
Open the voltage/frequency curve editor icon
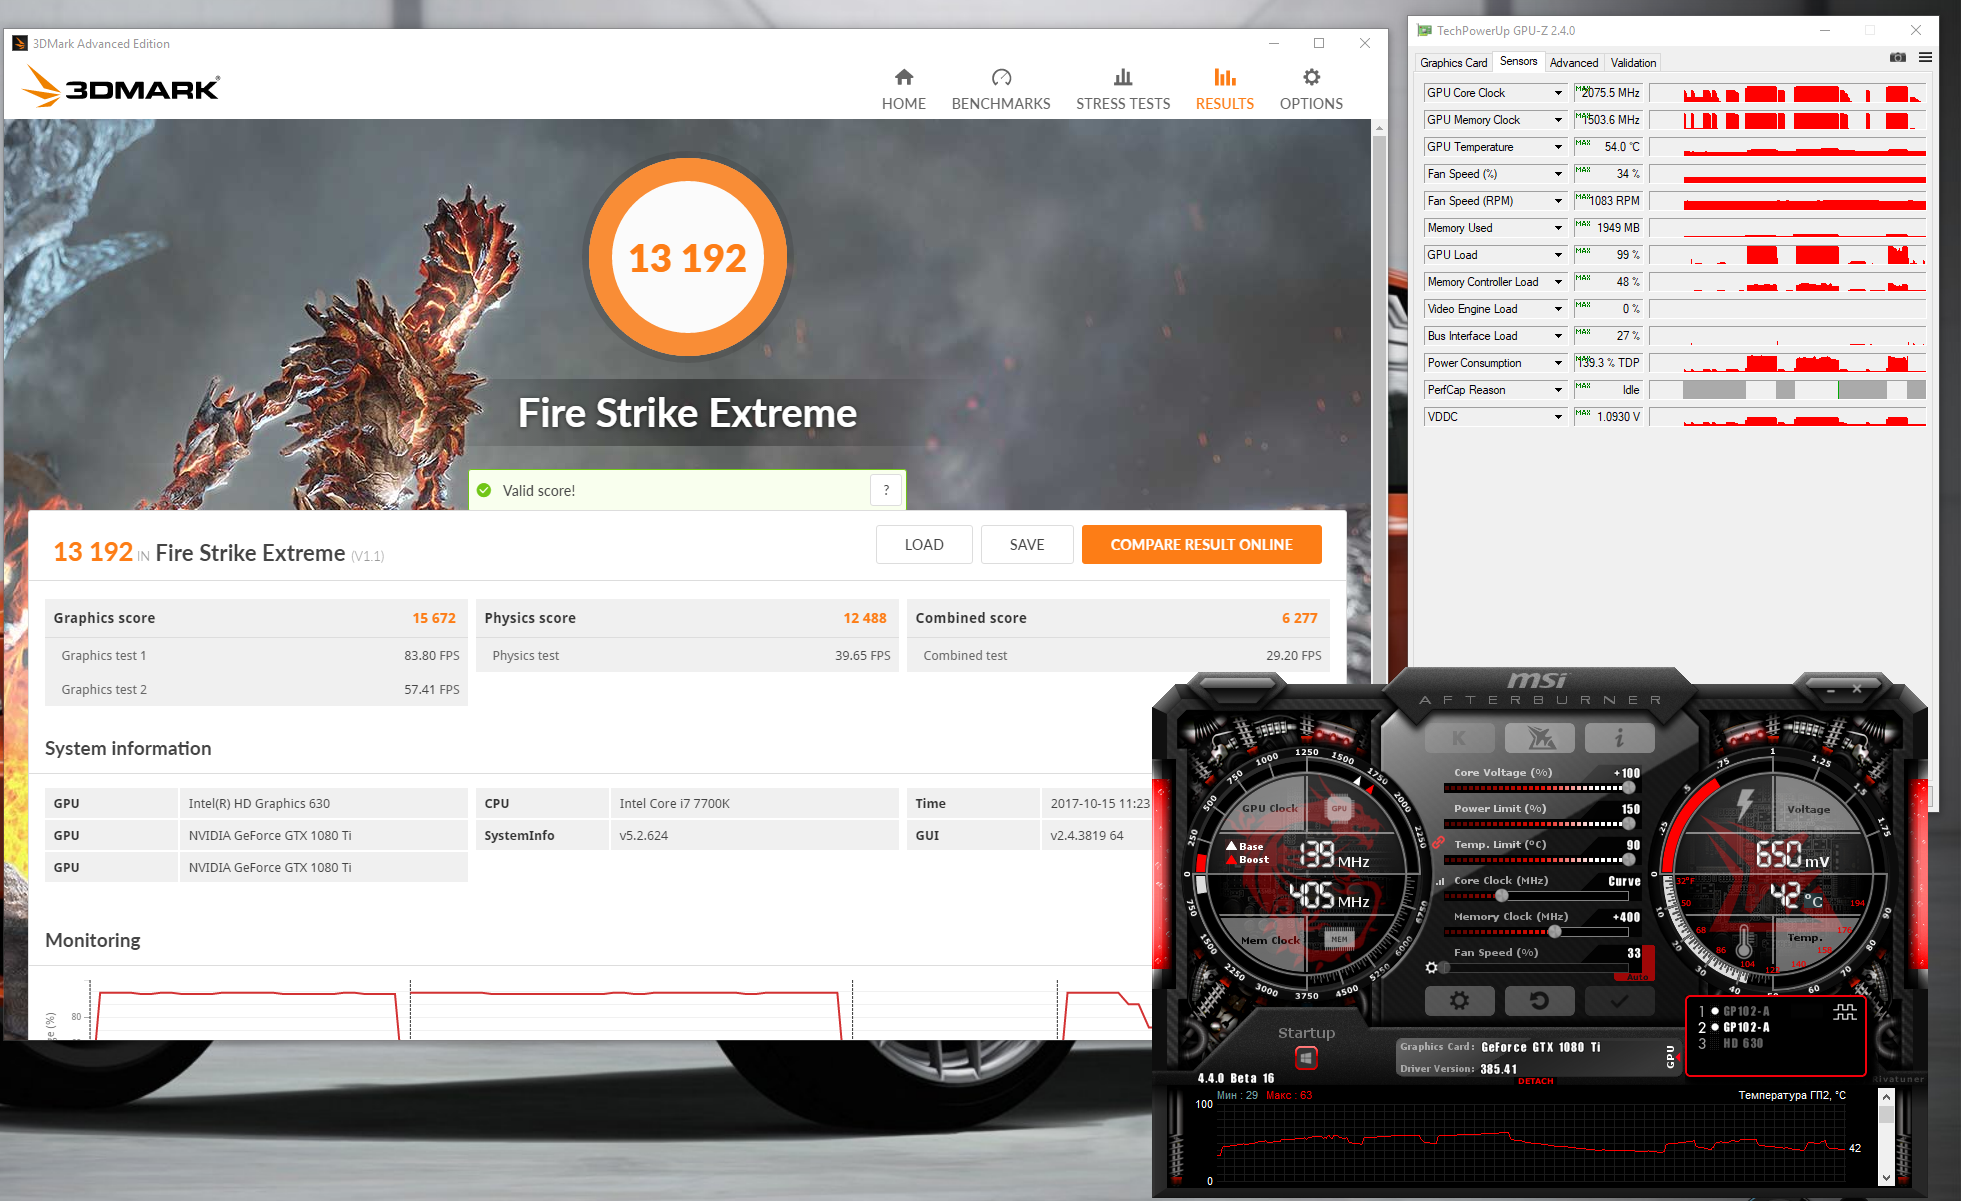tap(1440, 881)
